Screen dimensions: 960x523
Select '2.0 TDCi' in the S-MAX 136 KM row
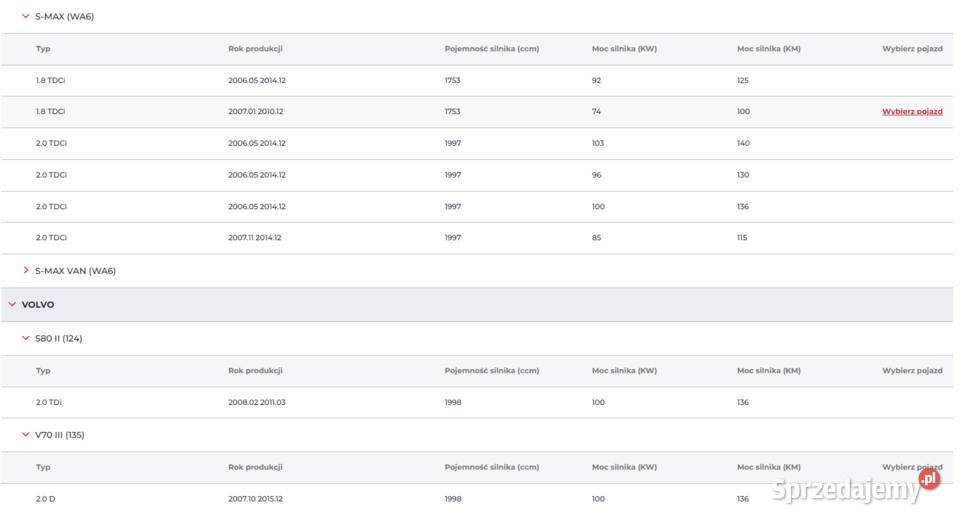pos(51,206)
